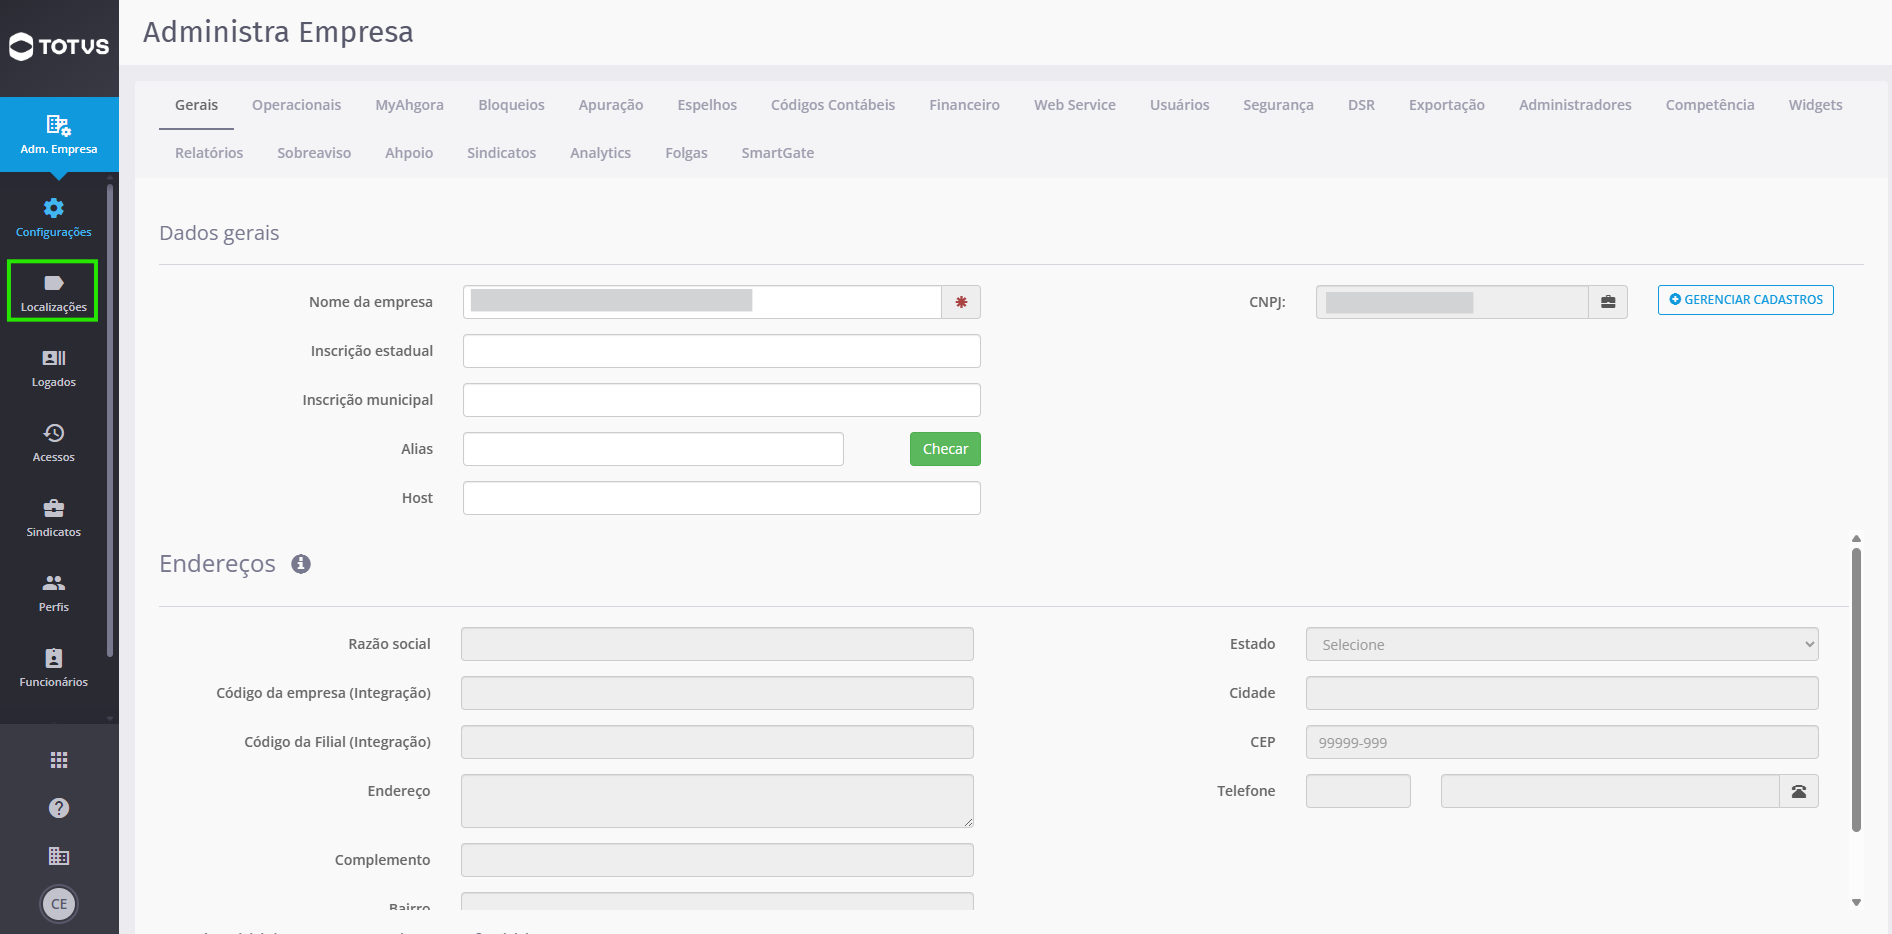
Task: Click the Telefone area code field
Action: tap(1358, 791)
